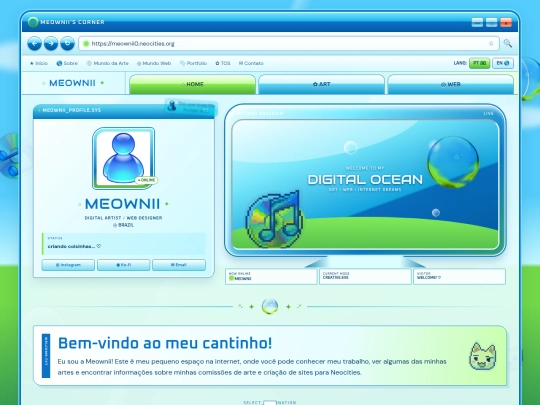Click the glass orb on divider line
This screenshot has width=540, height=405.
pos(270,306)
